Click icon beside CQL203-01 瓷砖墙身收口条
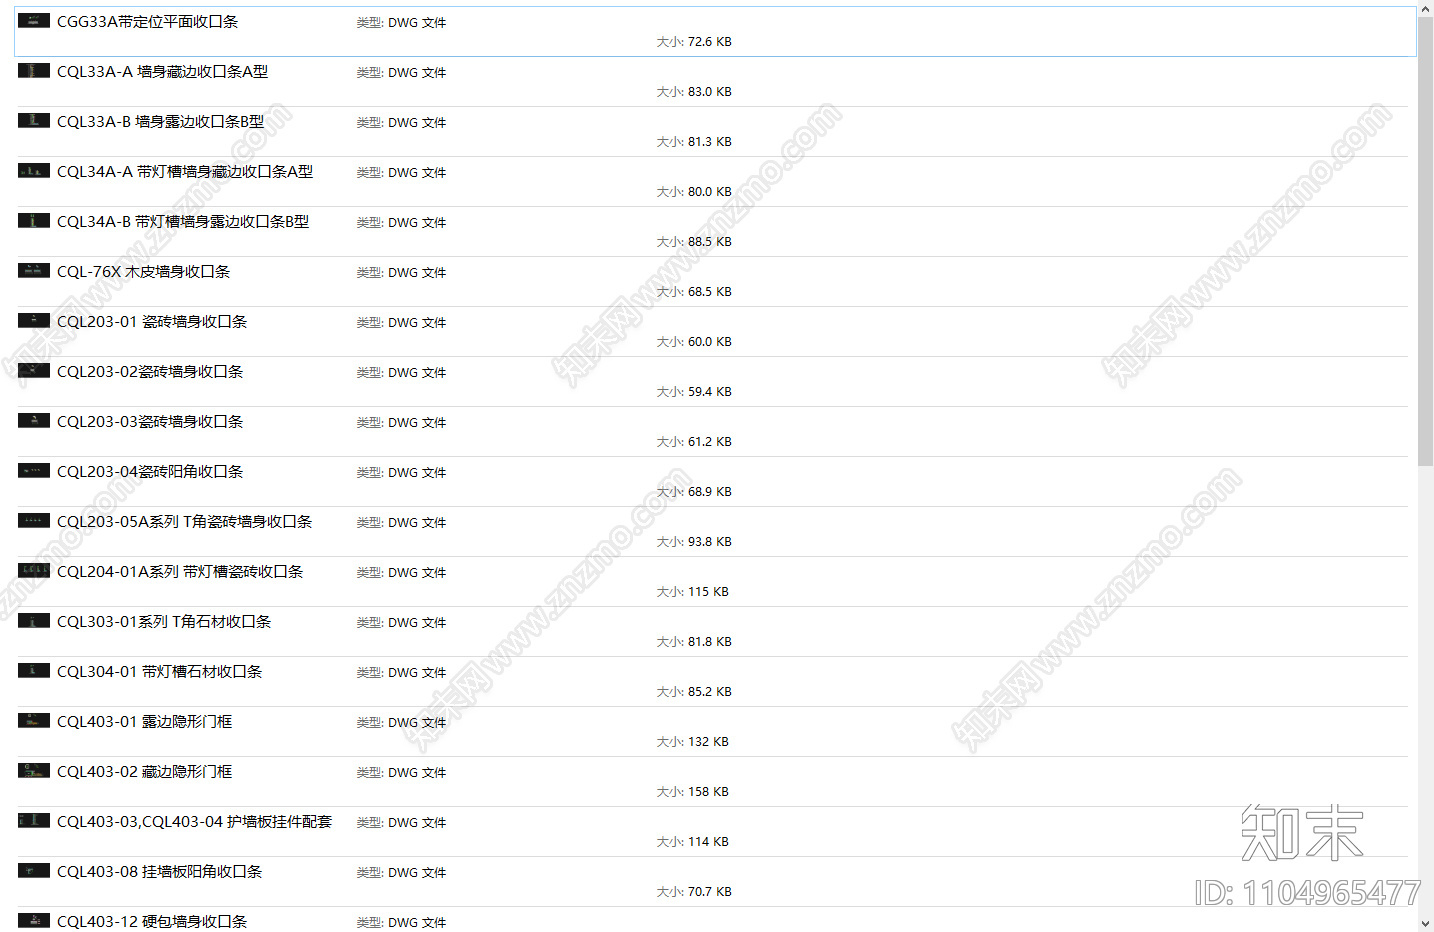 pyautogui.click(x=34, y=321)
